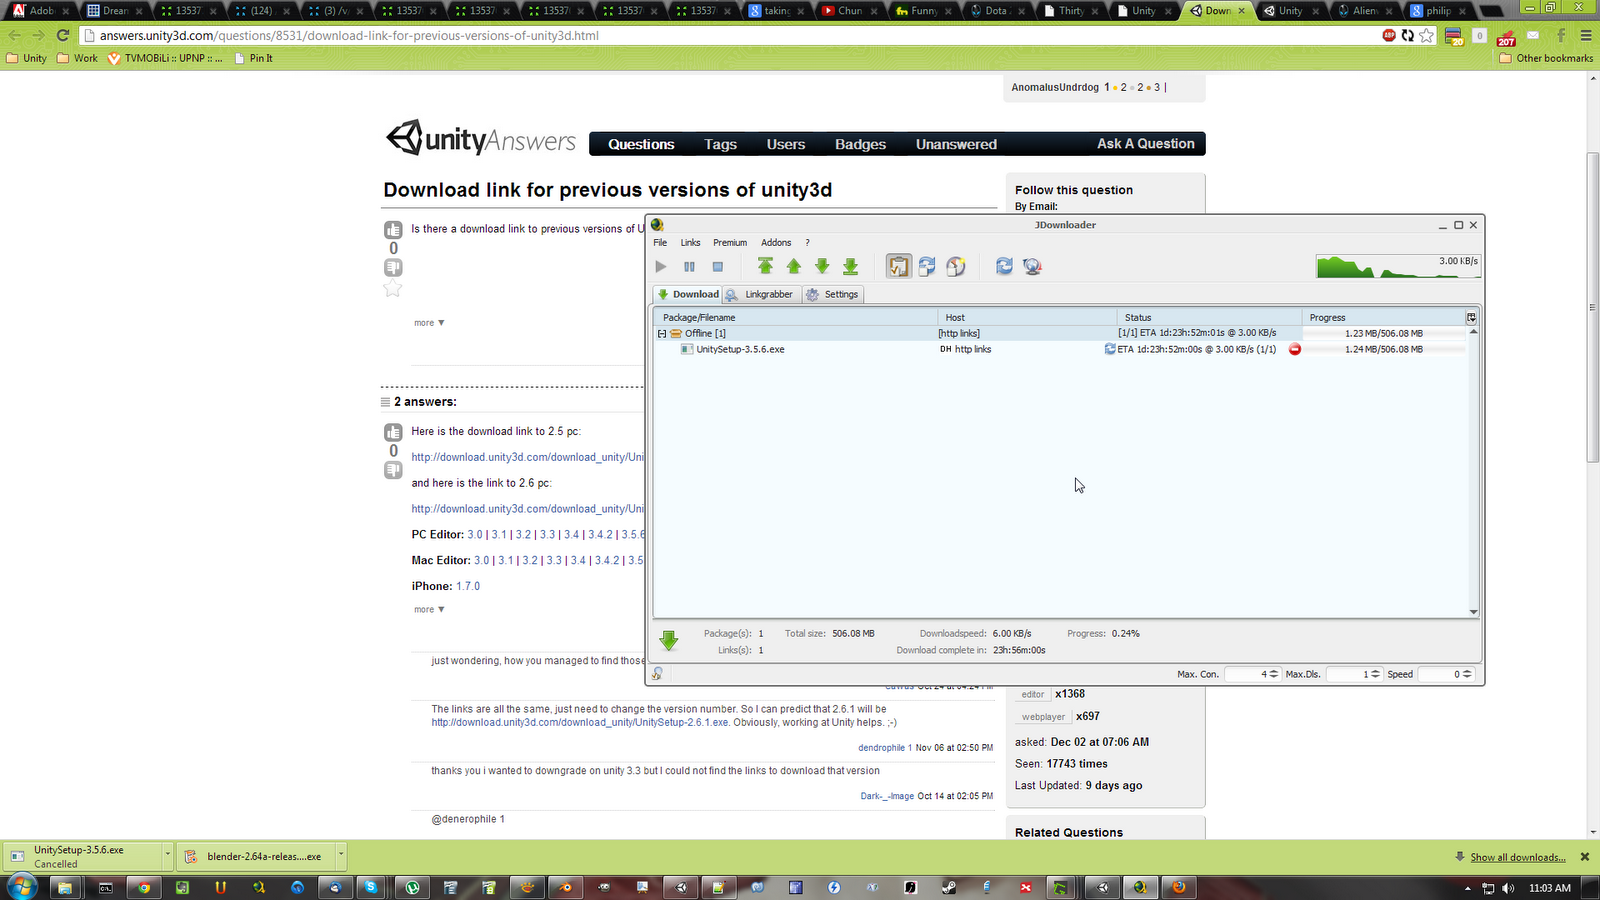Image resolution: width=1600 pixels, height=900 pixels.
Task: Click UnitySetup row progress bar
Action: [1384, 350]
